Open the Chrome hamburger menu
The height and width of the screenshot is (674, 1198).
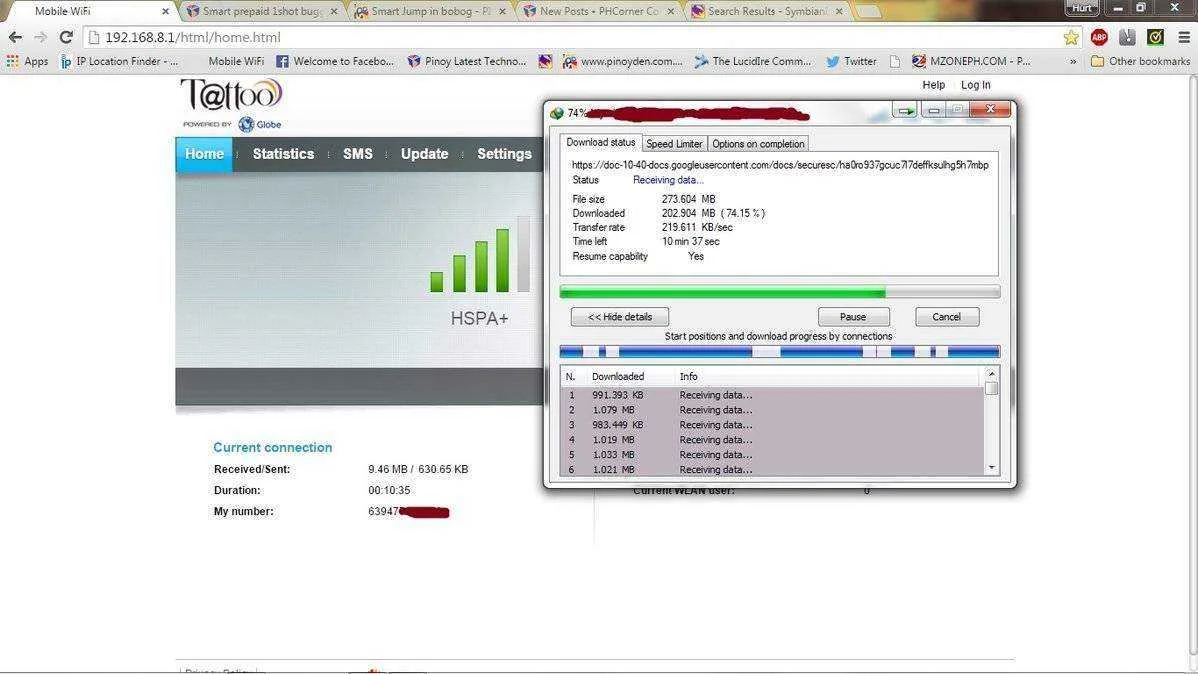(x=1183, y=37)
